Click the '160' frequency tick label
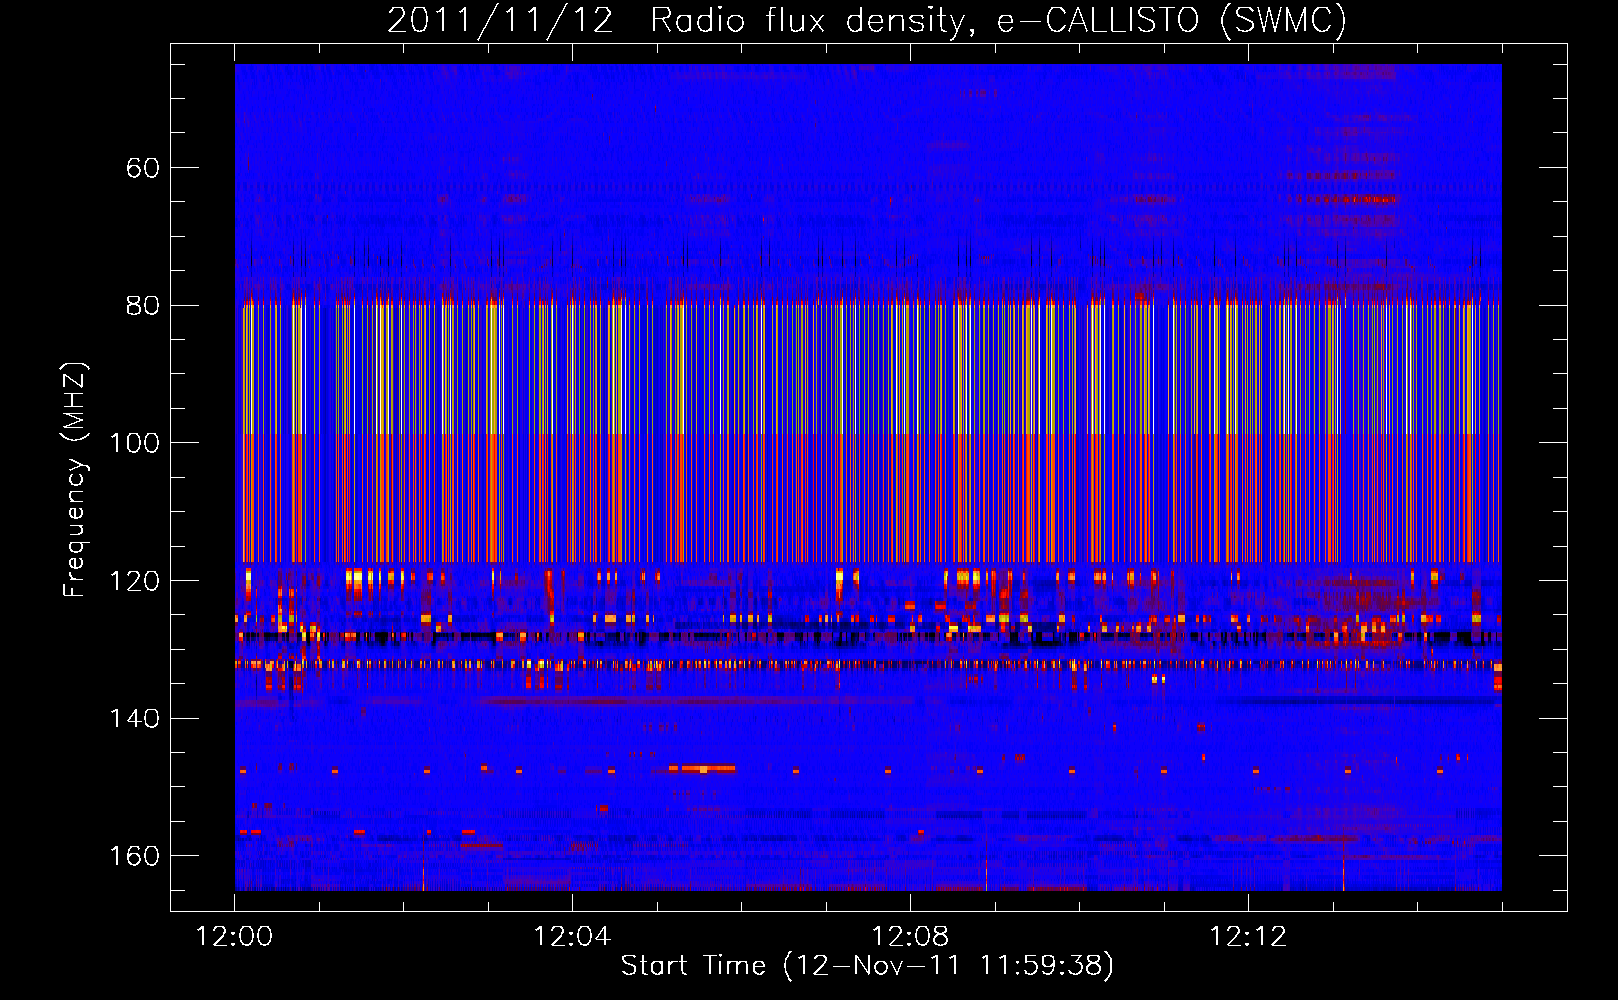This screenshot has width=1618, height=1000. click(x=134, y=856)
